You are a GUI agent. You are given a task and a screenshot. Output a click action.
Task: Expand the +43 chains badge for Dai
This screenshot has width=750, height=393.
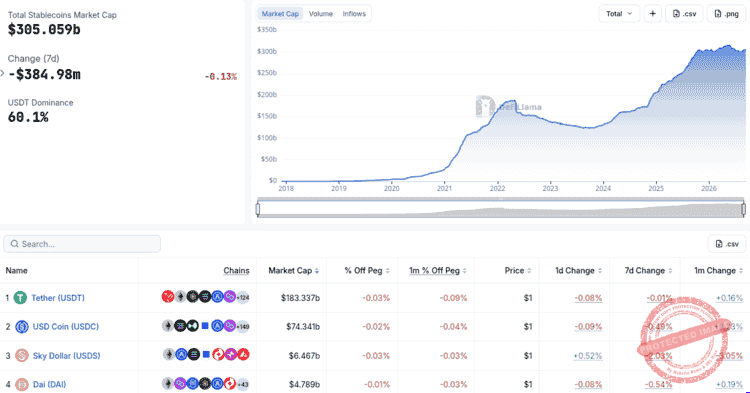pos(243,384)
